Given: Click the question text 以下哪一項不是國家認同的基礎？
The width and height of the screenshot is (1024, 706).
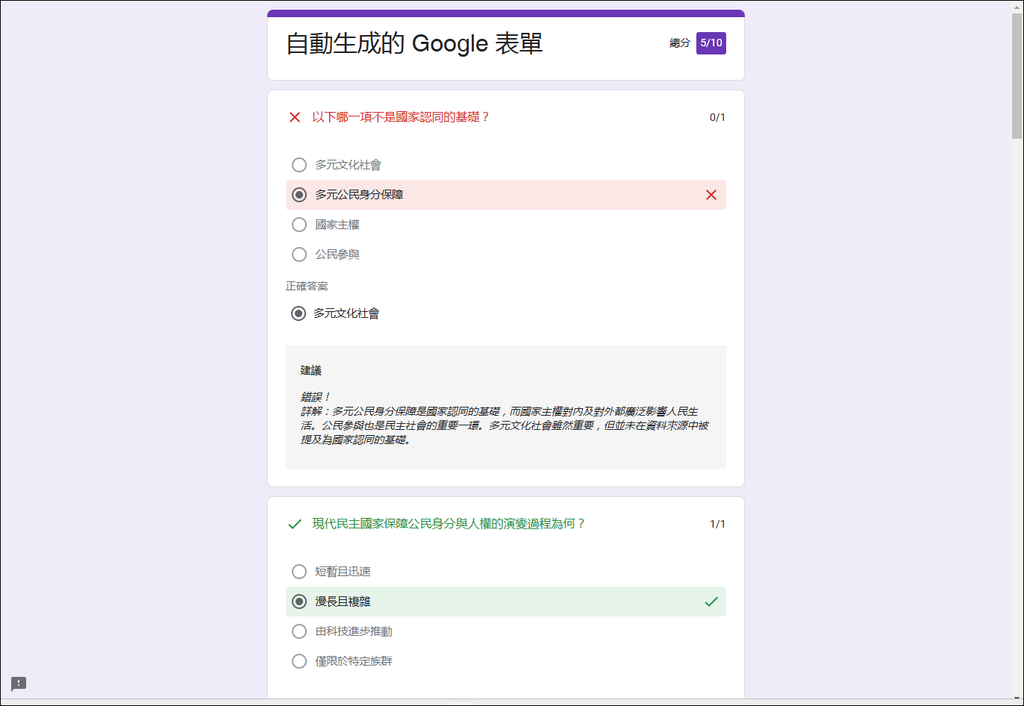Looking at the screenshot, I should click(401, 117).
